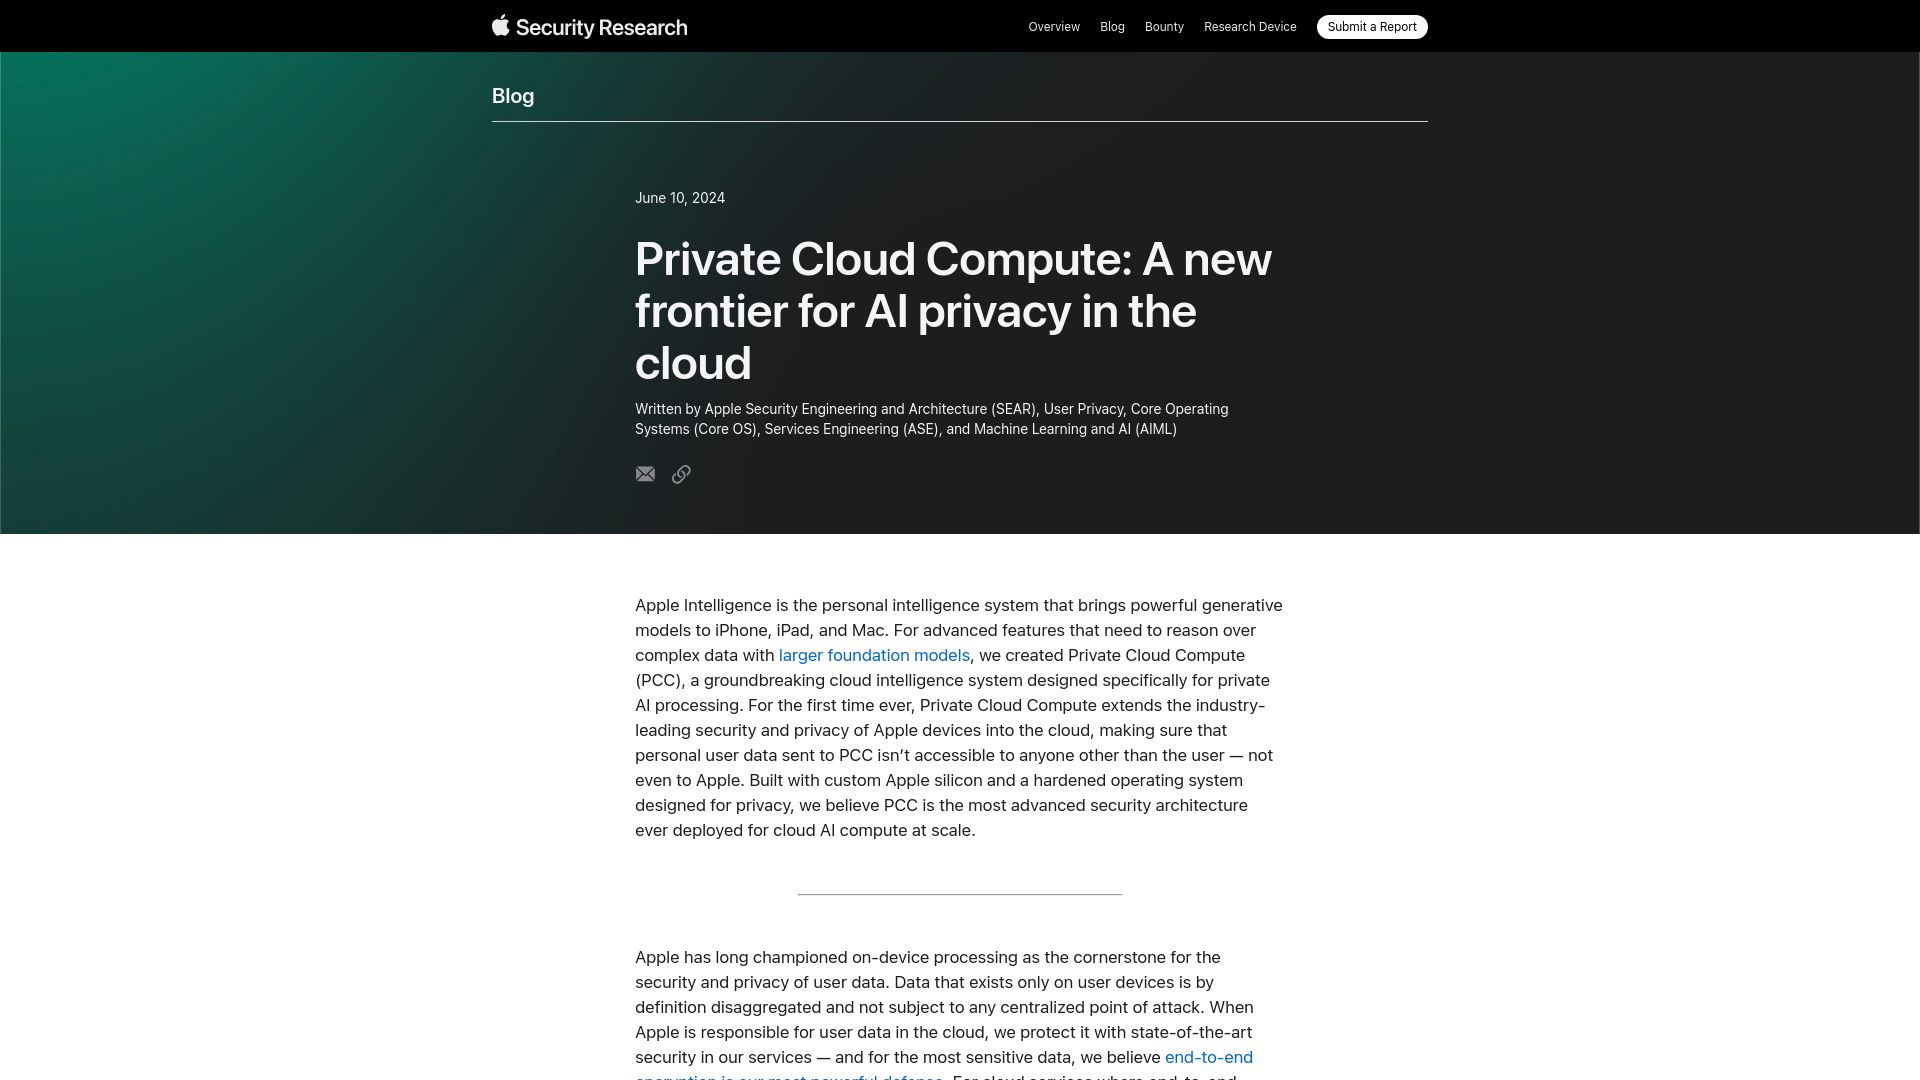
Task: Copy article link with chain icon
Action: coord(681,474)
